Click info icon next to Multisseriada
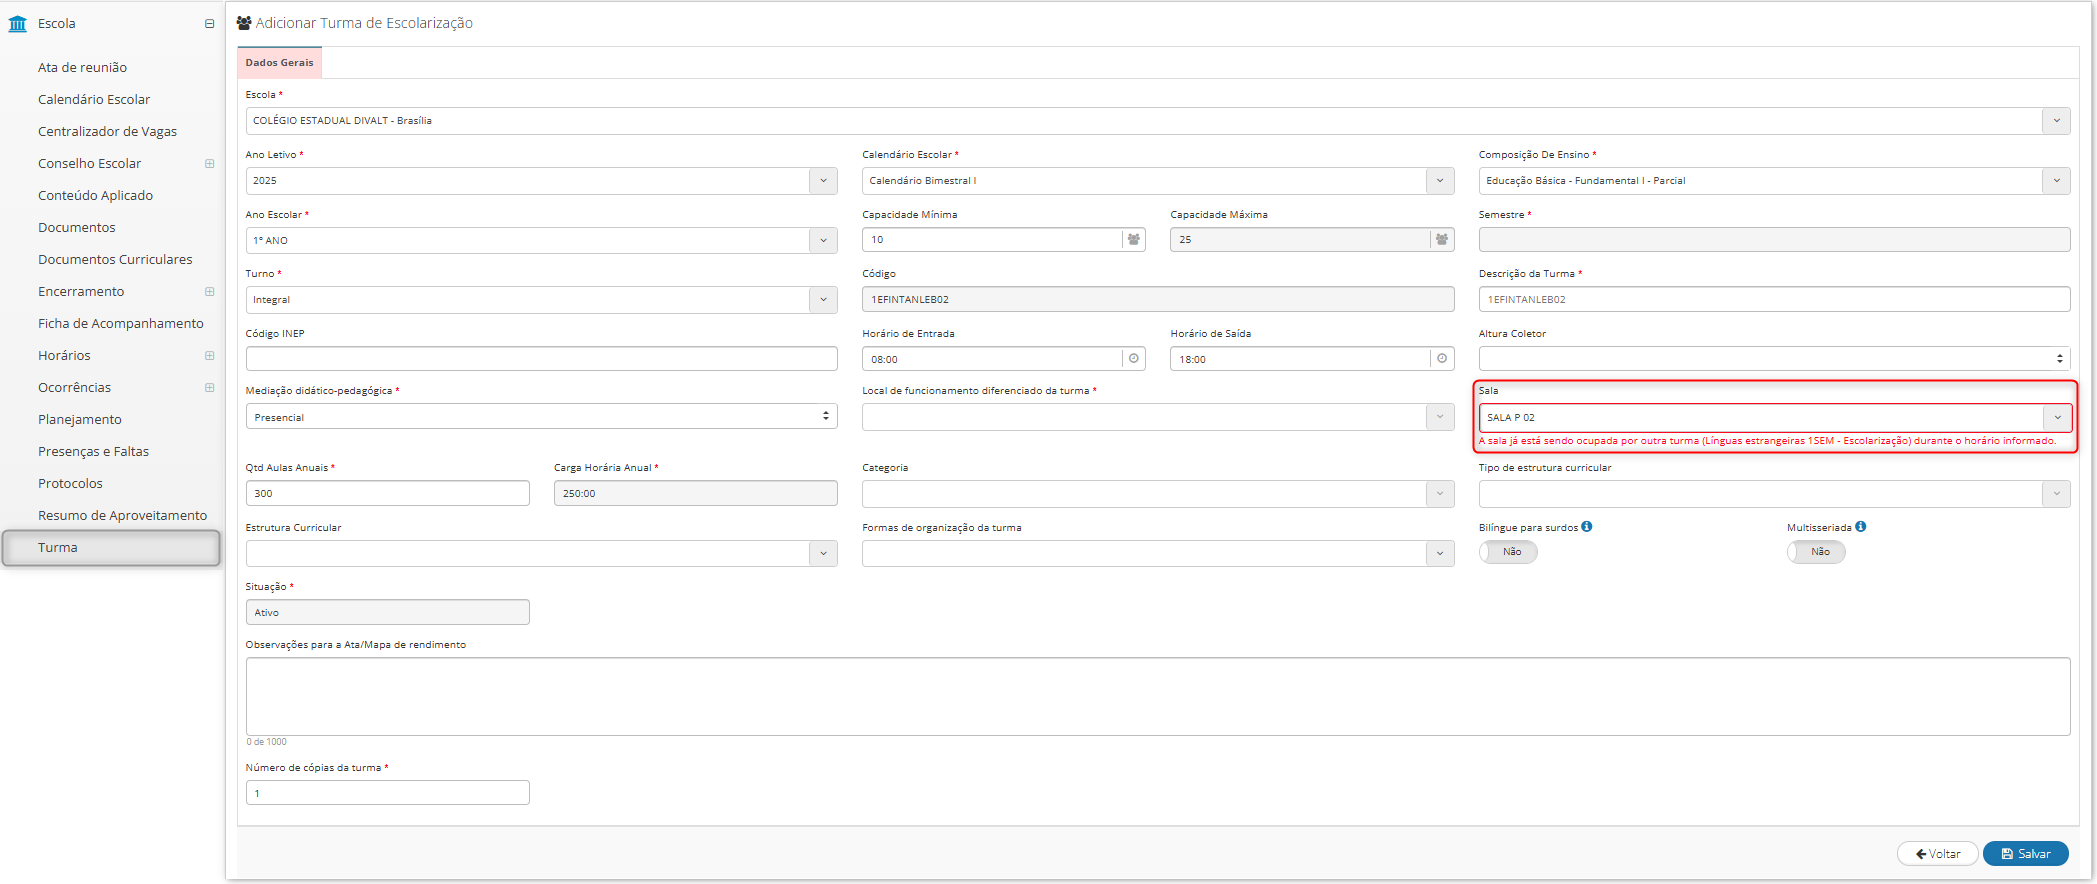Screen dimensions: 2097x884 click(x=1860, y=527)
